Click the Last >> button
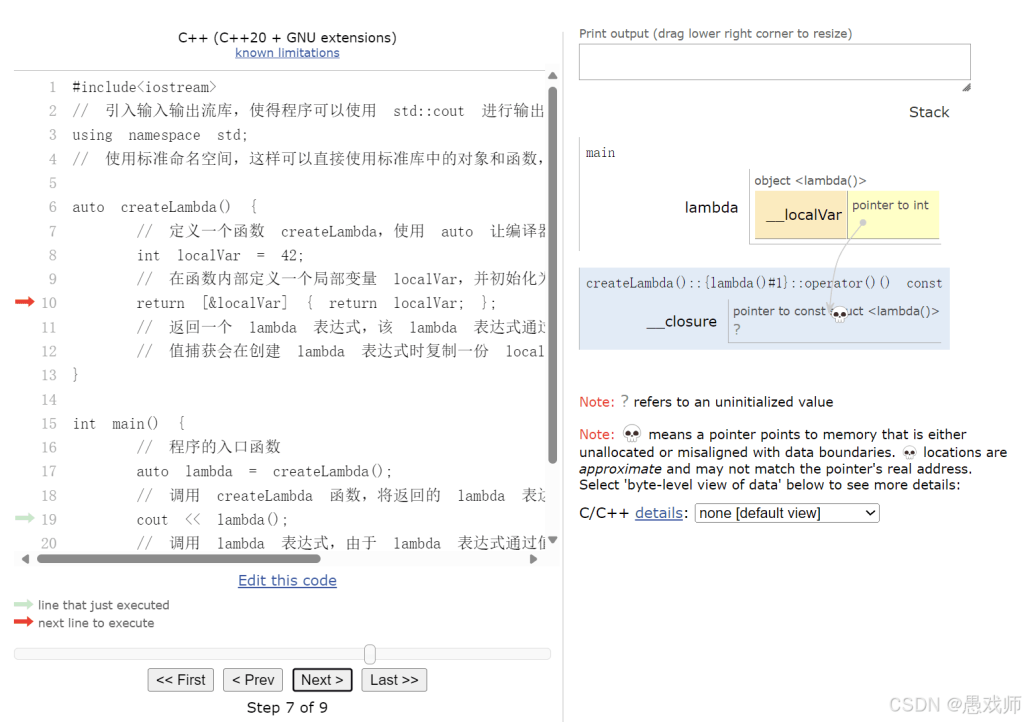Viewport: 1024px width, 722px height. 394,679
